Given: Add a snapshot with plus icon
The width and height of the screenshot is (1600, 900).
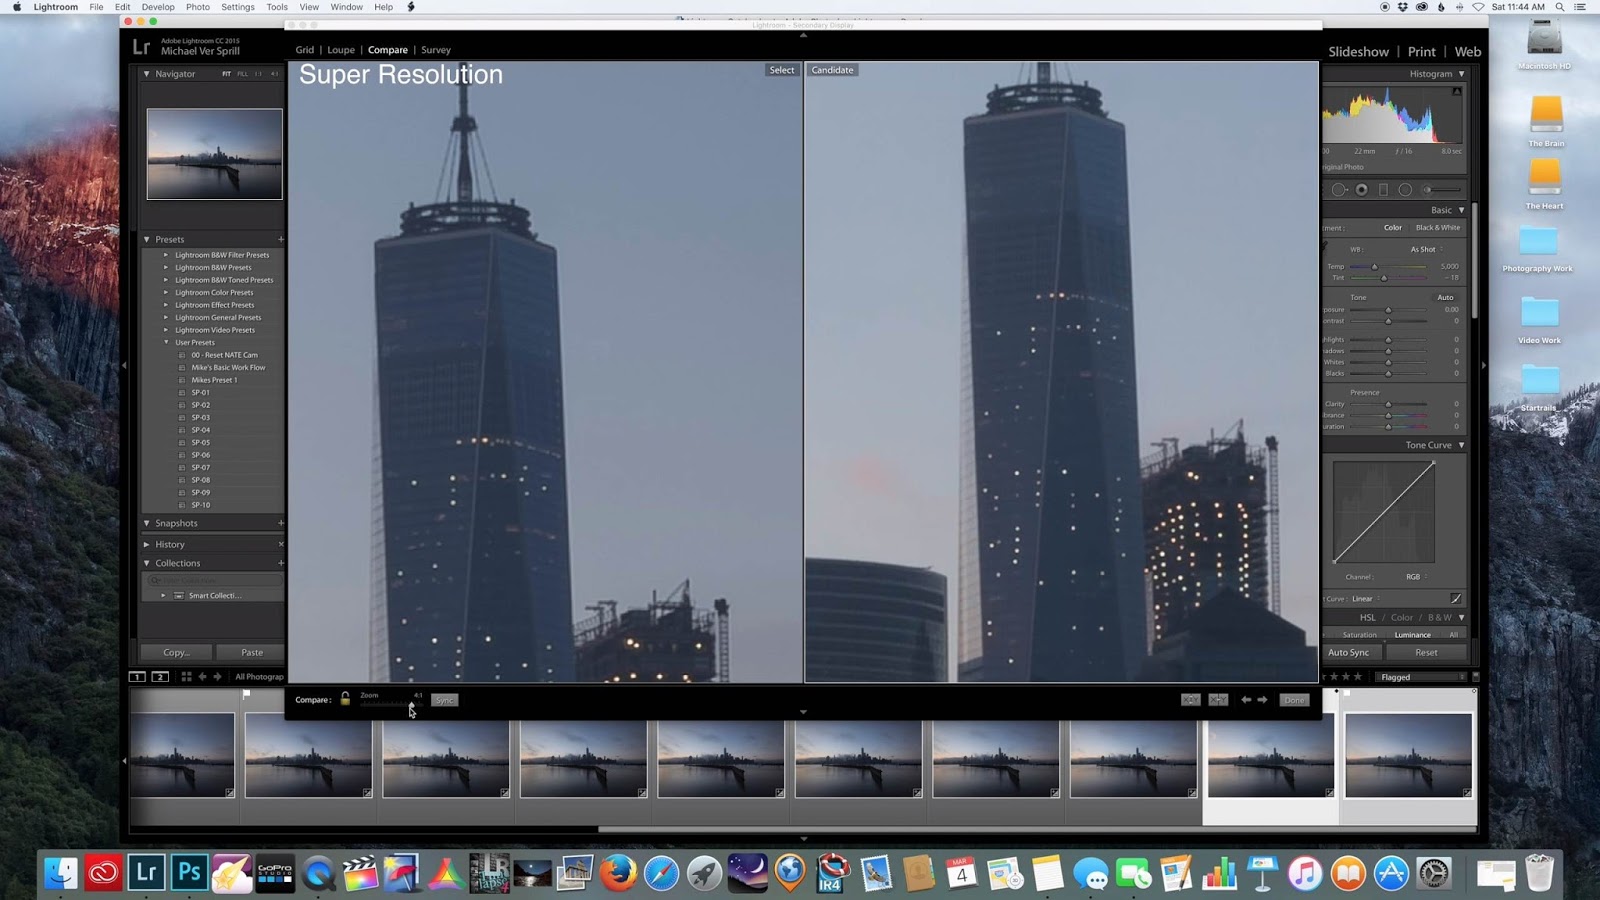Looking at the screenshot, I should [281, 523].
